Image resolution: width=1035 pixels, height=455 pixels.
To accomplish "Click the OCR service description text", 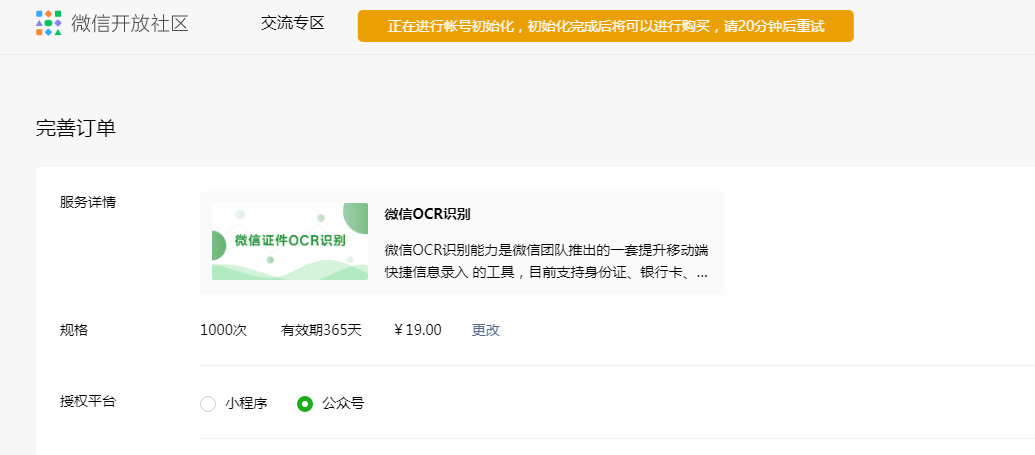I will pyautogui.click(x=547, y=262).
